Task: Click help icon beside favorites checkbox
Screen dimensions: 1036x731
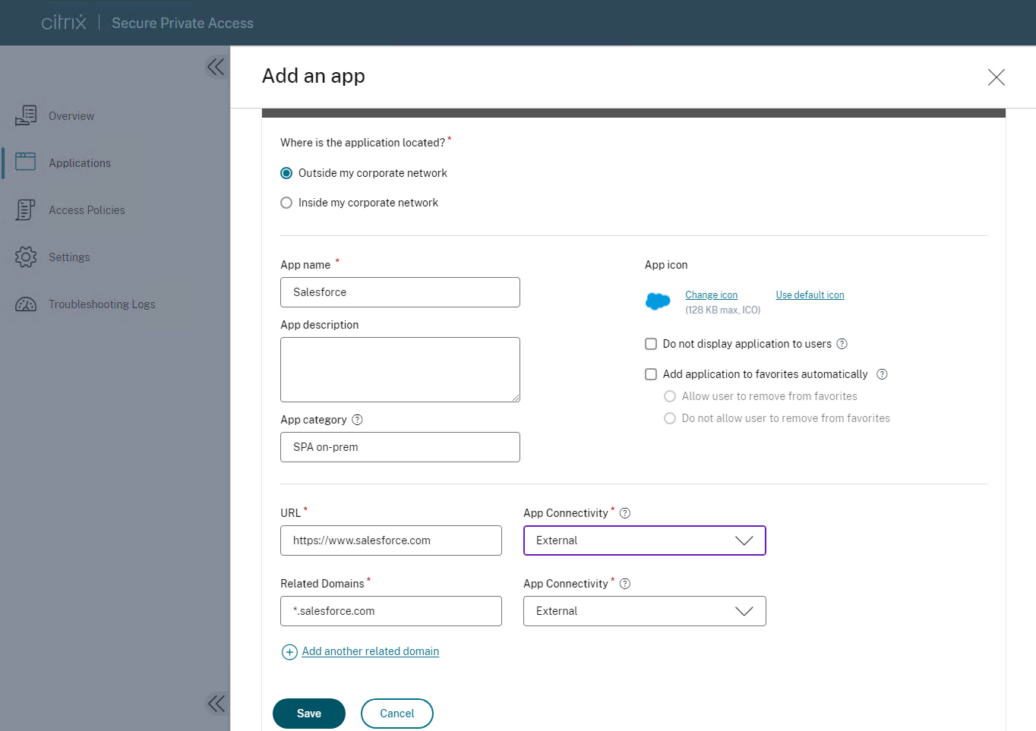Action: 882,374
